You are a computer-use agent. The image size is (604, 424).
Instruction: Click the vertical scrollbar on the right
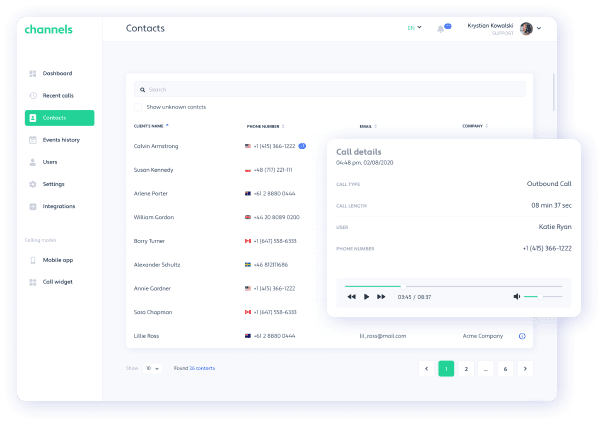coord(554,92)
